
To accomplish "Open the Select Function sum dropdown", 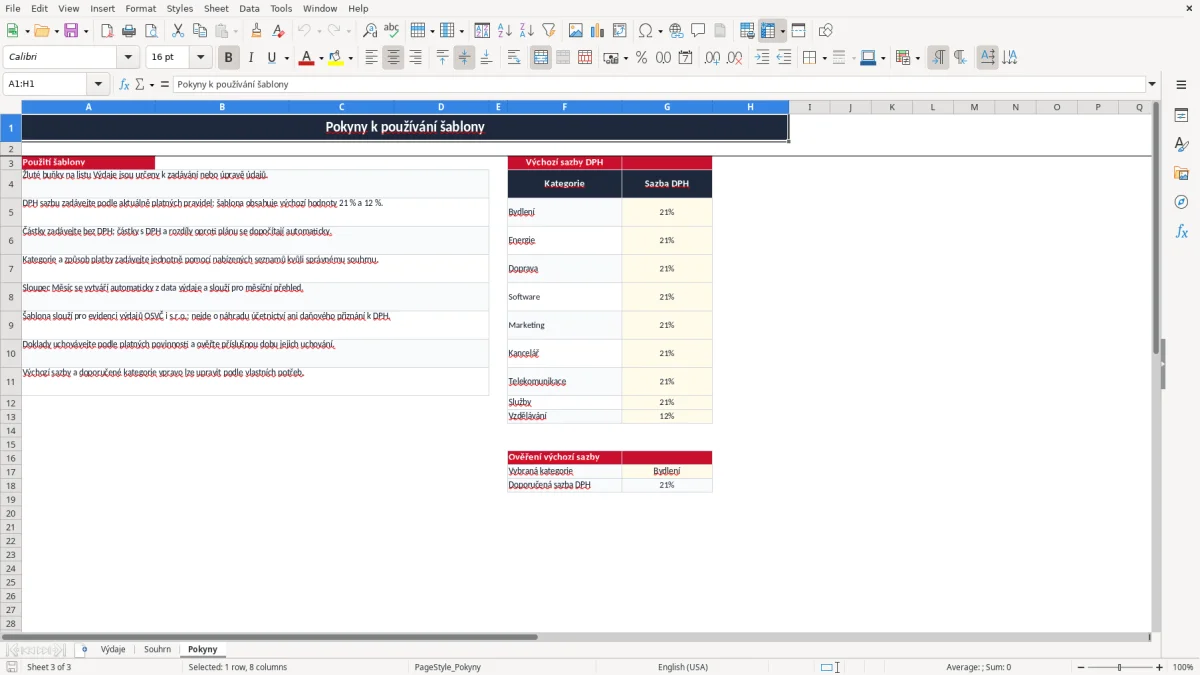I will pyautogui.click(x=152, y=84).
